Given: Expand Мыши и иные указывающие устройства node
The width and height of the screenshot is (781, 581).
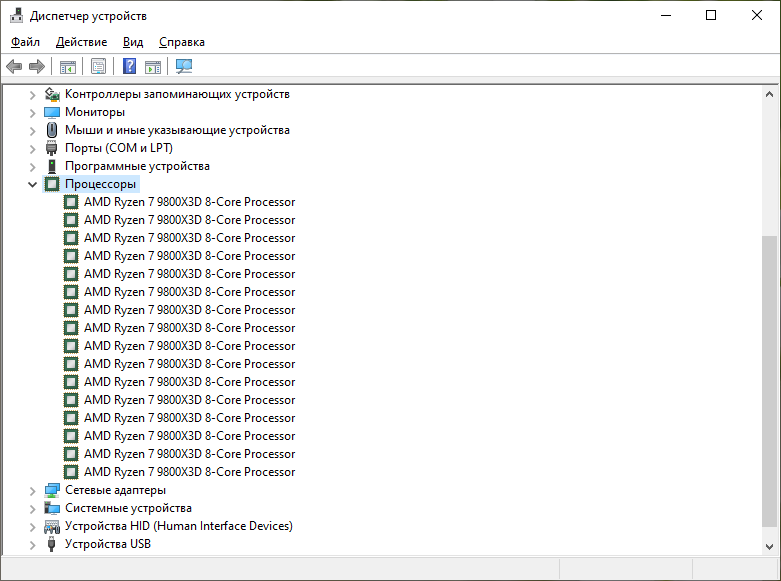Looking at the screenshot, I should tap(32, 131).
